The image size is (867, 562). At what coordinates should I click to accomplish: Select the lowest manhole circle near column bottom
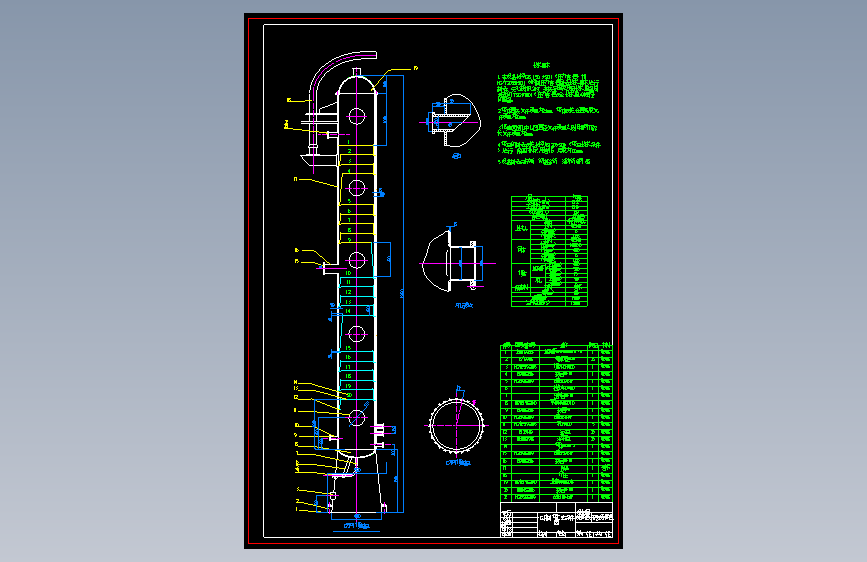coord(357,418)
